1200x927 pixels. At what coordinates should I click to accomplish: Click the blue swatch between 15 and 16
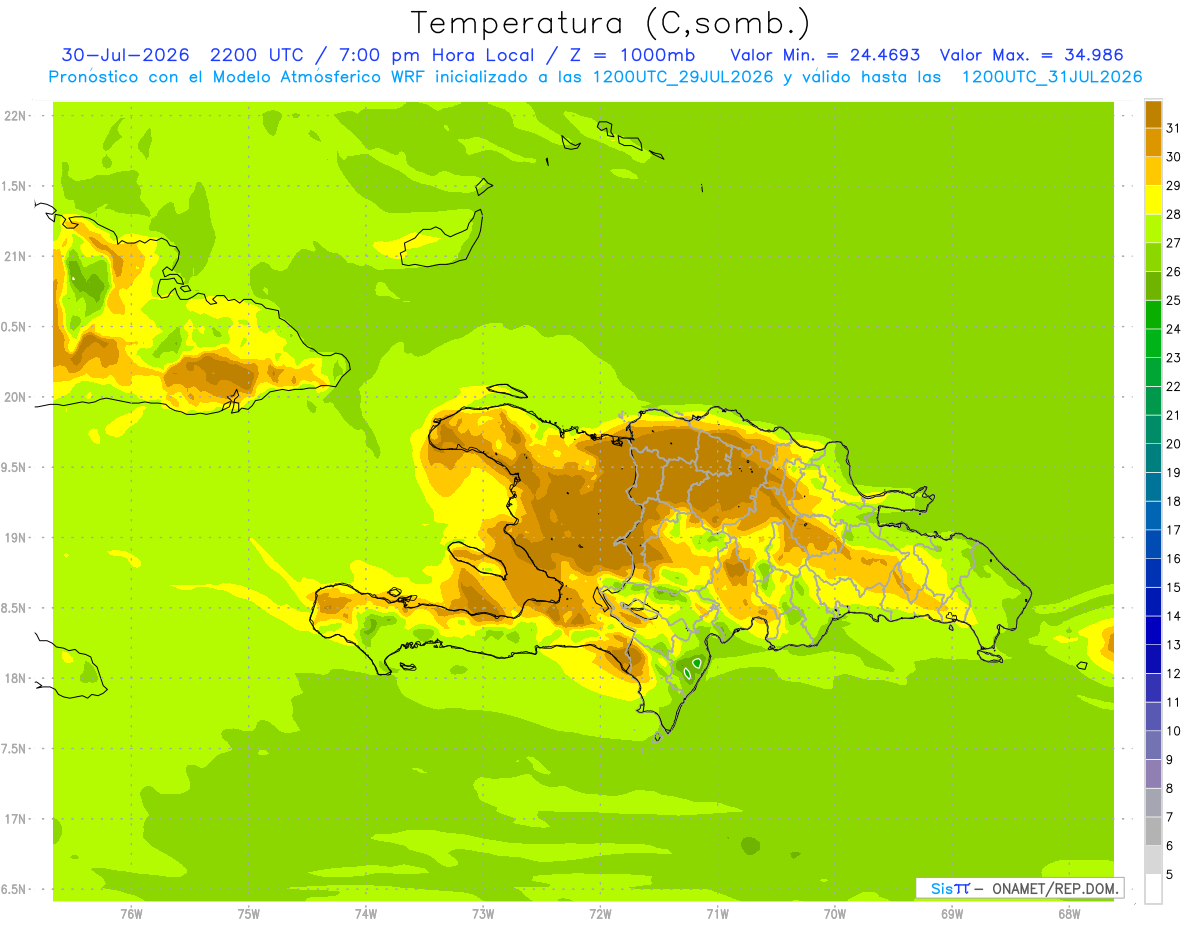(x=1153, y=573)
